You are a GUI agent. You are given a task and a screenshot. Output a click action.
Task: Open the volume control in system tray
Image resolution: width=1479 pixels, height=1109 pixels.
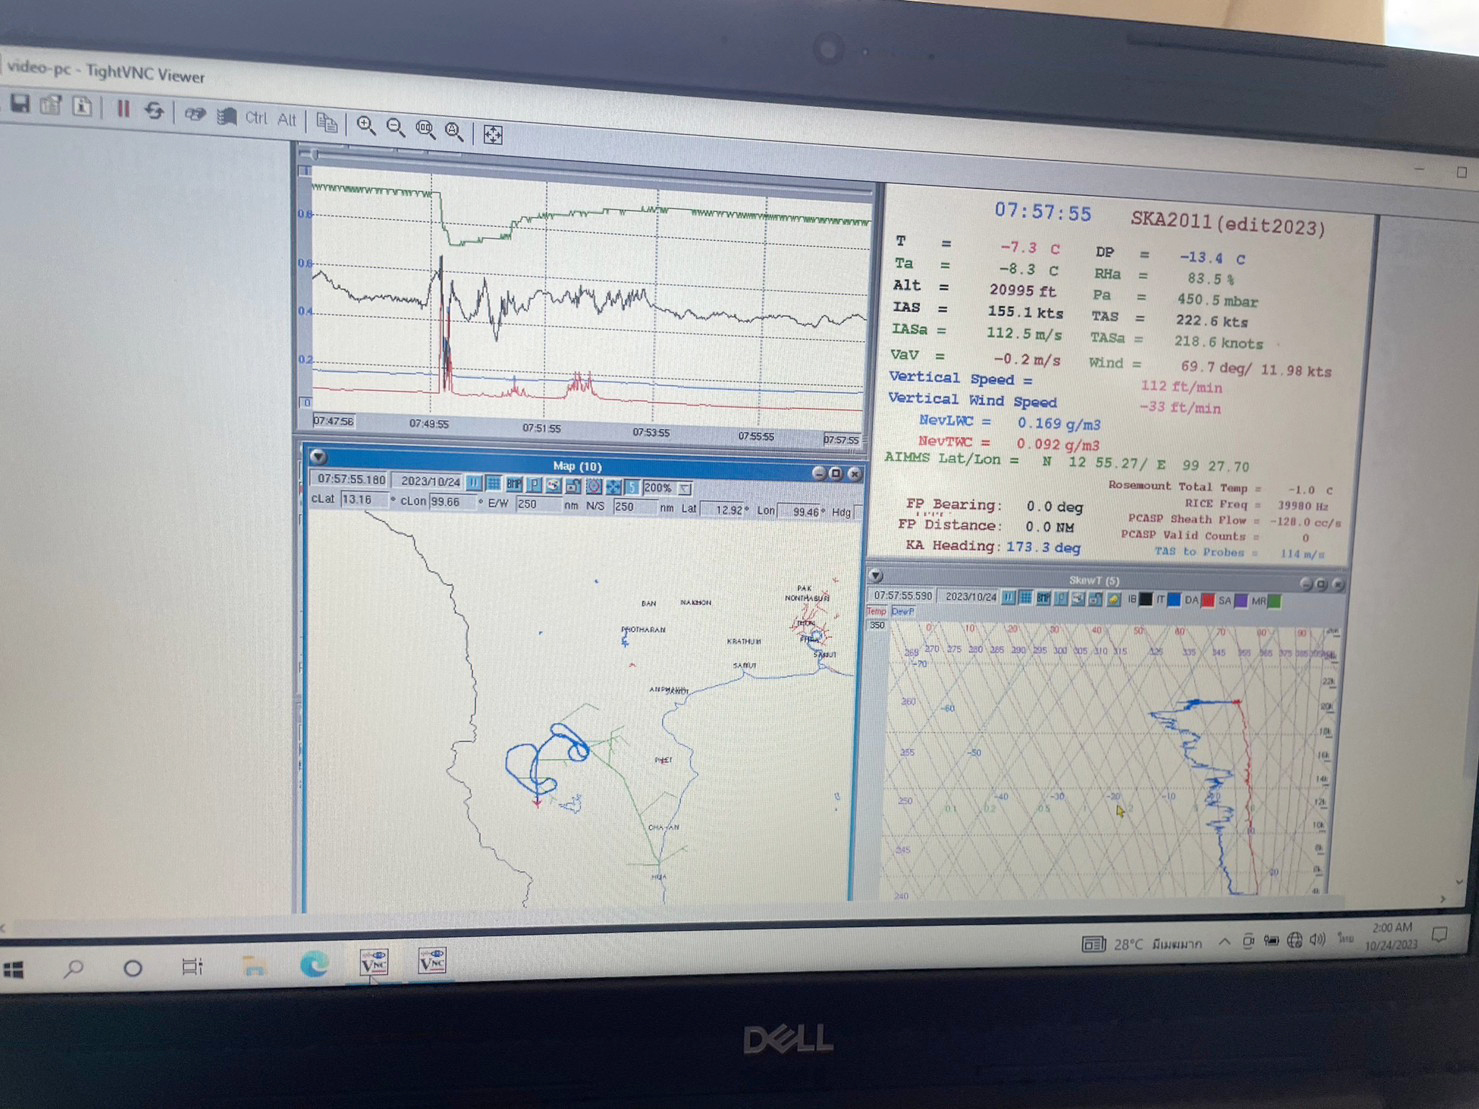(x=1318, y=940)
